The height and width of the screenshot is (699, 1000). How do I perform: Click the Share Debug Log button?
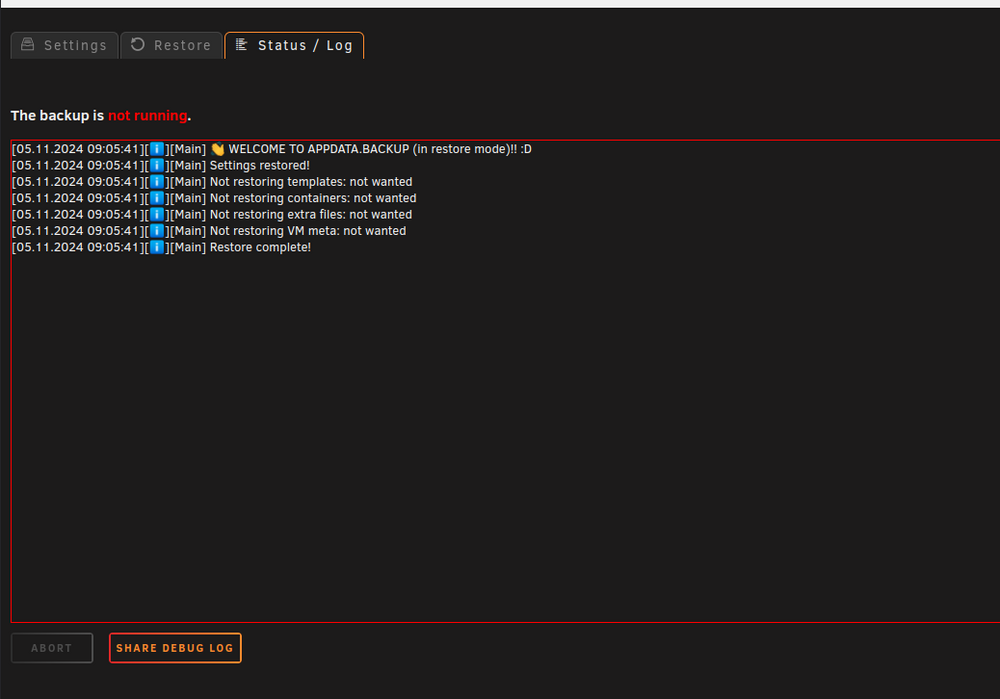pyautogui.click(x=175, y=648)
